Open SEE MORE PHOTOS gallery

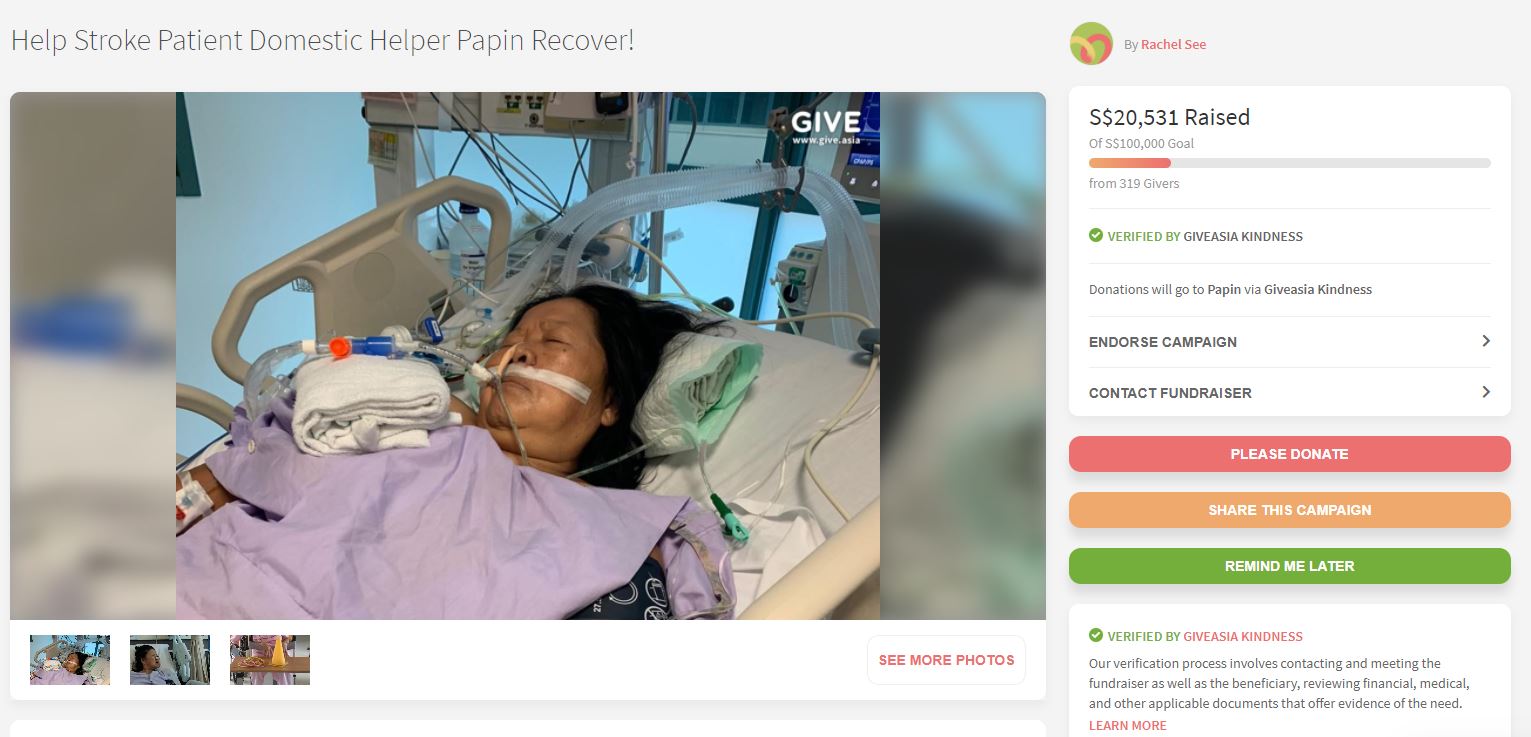click(x=946, y=660)
